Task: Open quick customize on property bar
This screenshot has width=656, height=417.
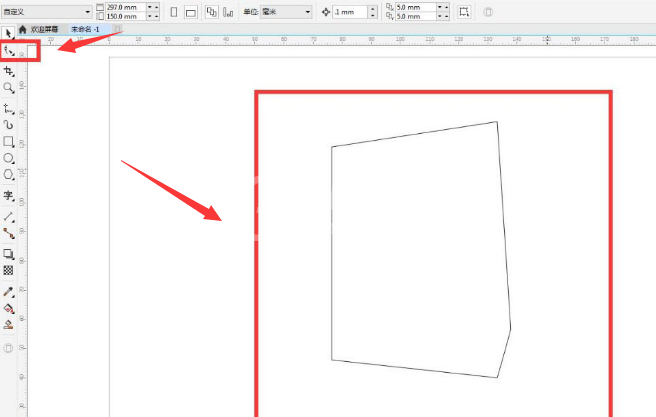Action: [x=488, y=12]
